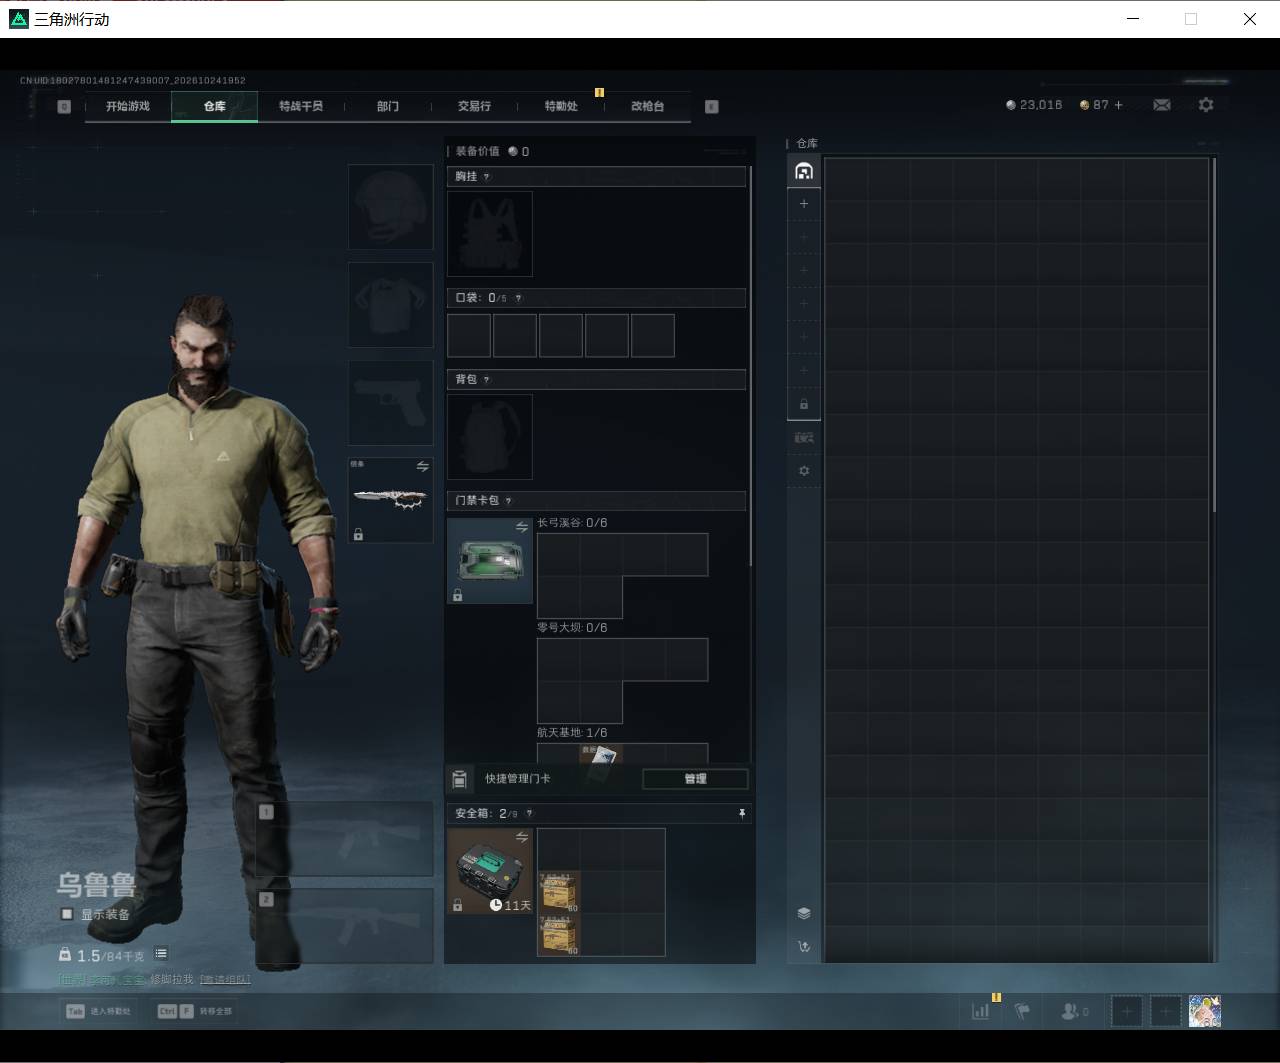
Task: Show help for 口袋 section
Action: pyautogui.click(x=518, y=298)
